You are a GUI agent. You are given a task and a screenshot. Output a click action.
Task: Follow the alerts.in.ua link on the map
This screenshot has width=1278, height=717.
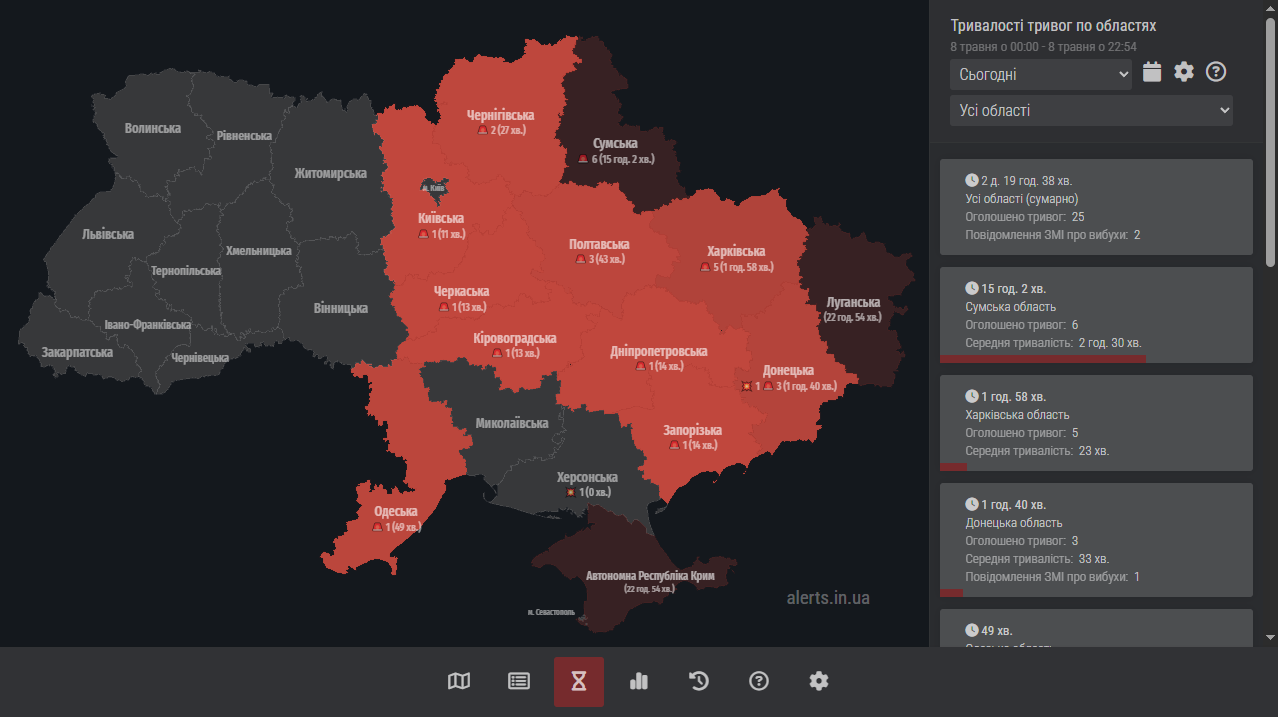pyautogui.click(x=828, y=598)
